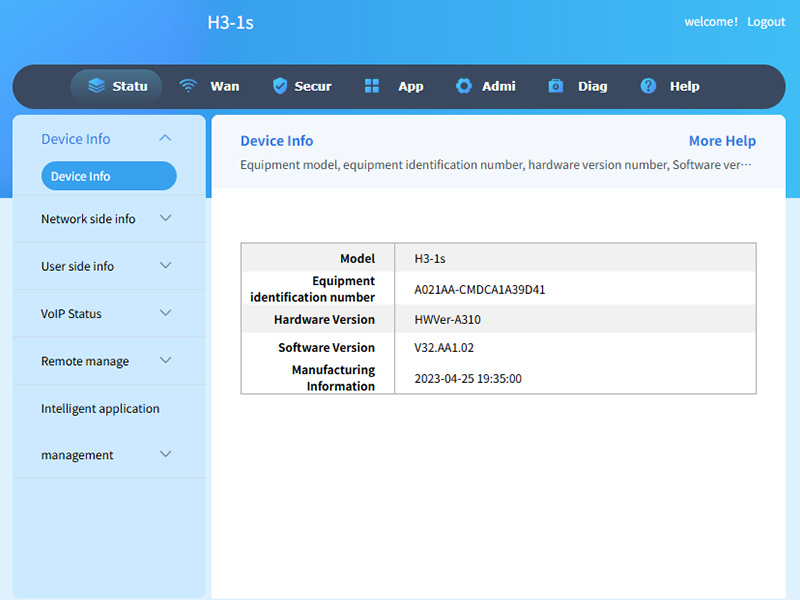Open the Secur tab
This screenshot has height=600, width=800.
click(x=313, y=86)
